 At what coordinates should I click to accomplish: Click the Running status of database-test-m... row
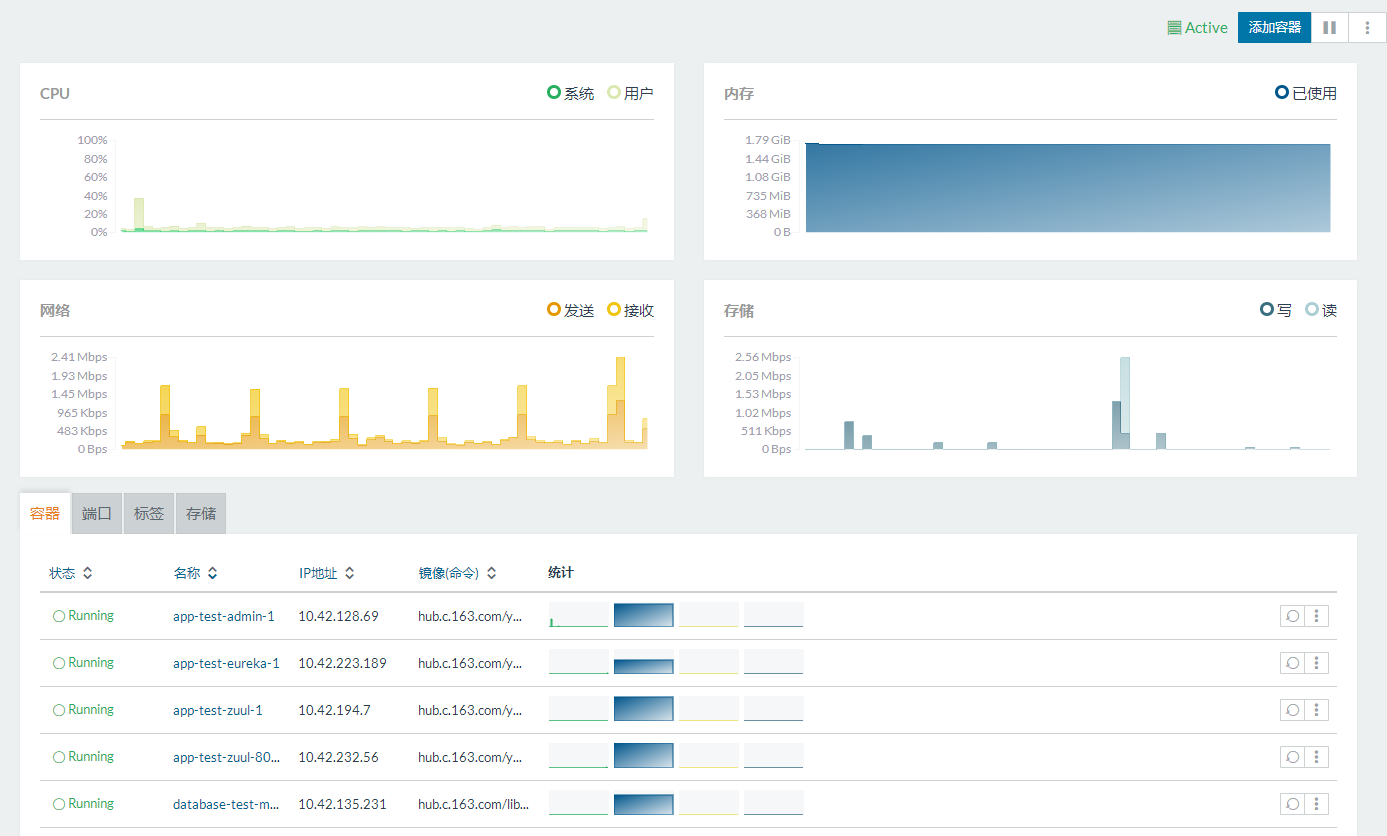tap(83, 804)
